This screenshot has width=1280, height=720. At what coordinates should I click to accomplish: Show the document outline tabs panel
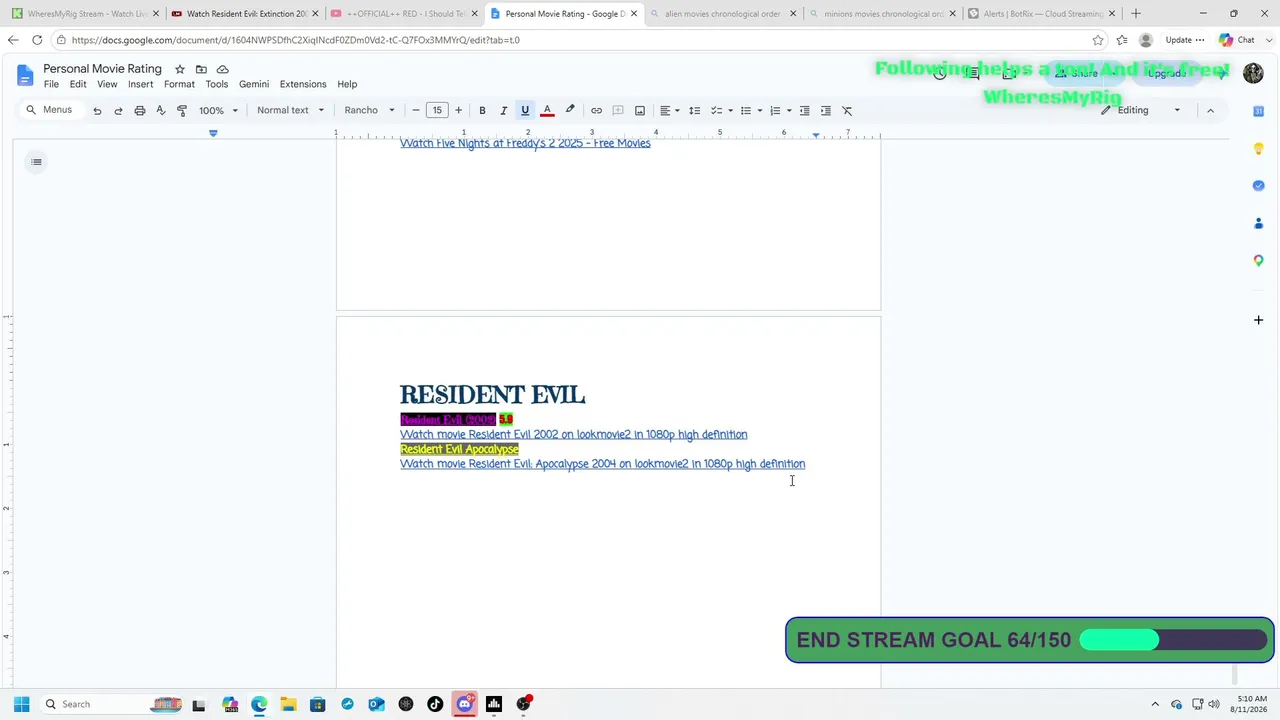tap(36, 162)
